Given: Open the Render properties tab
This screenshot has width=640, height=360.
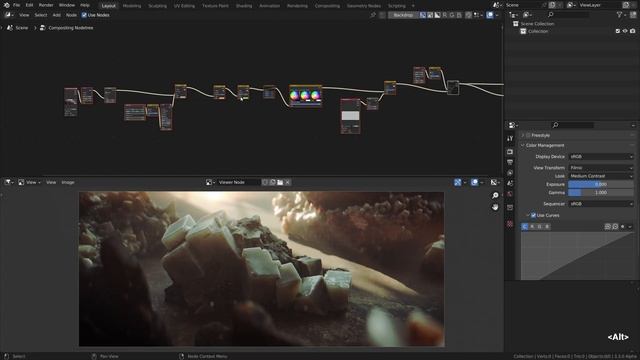Looking at the screenshot, I should [x=510, y=152].
